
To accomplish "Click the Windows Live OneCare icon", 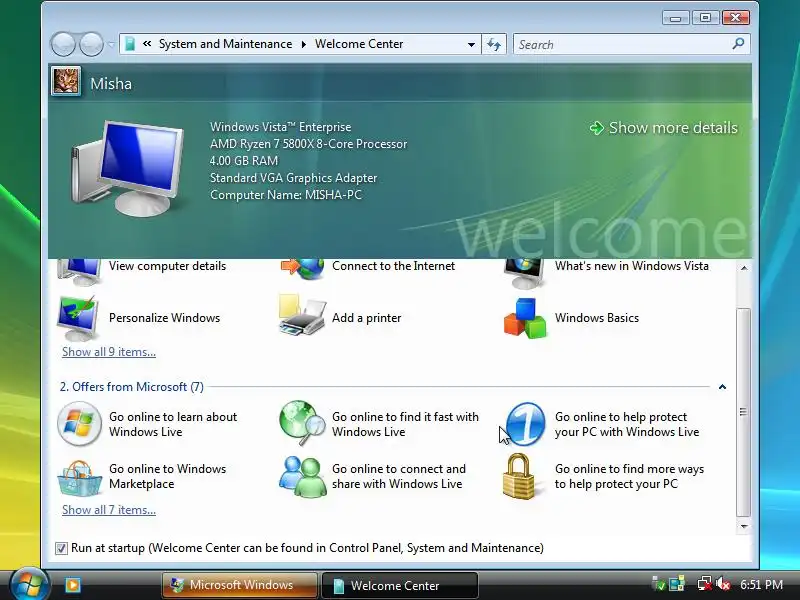I will (526, 423).
